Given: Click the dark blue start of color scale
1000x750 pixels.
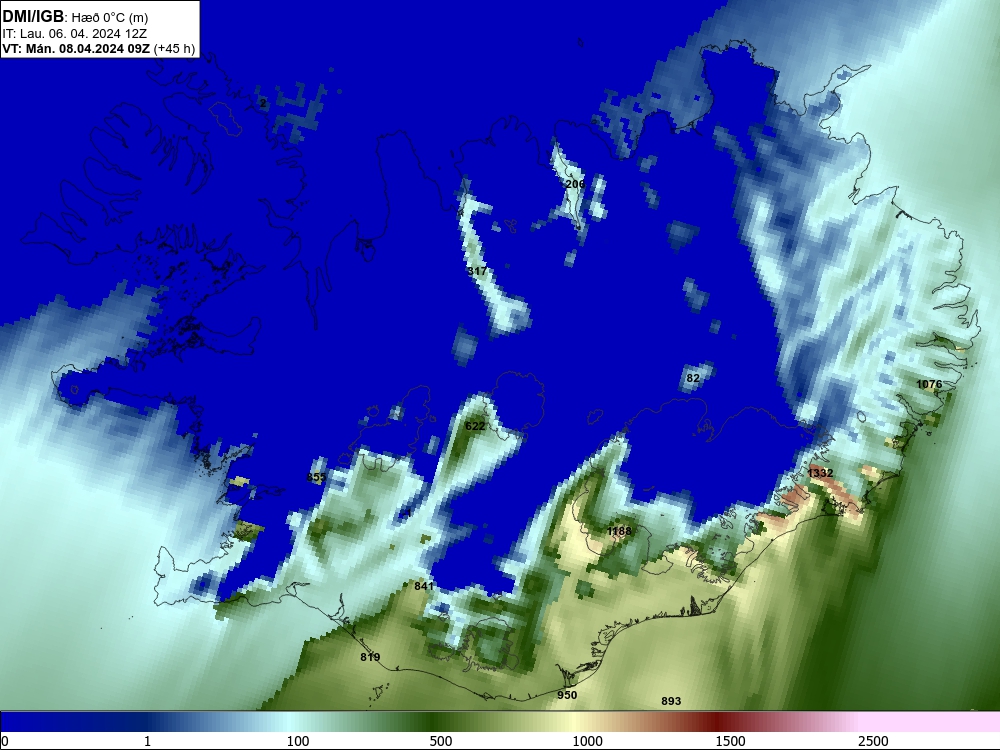Looking at the screenshot, I should pyautogui.click(x=38, y=722).
